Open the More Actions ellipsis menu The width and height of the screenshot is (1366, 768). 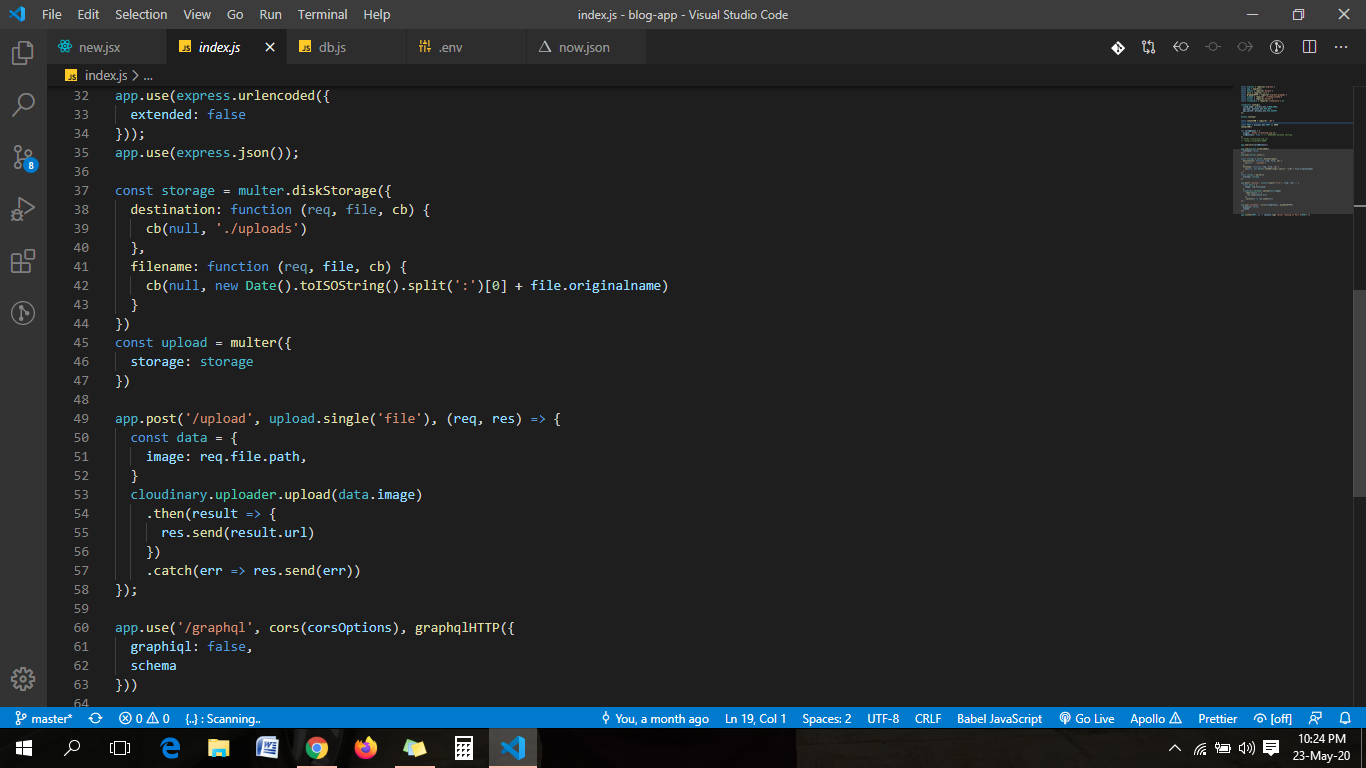(x=1341, y=47)
